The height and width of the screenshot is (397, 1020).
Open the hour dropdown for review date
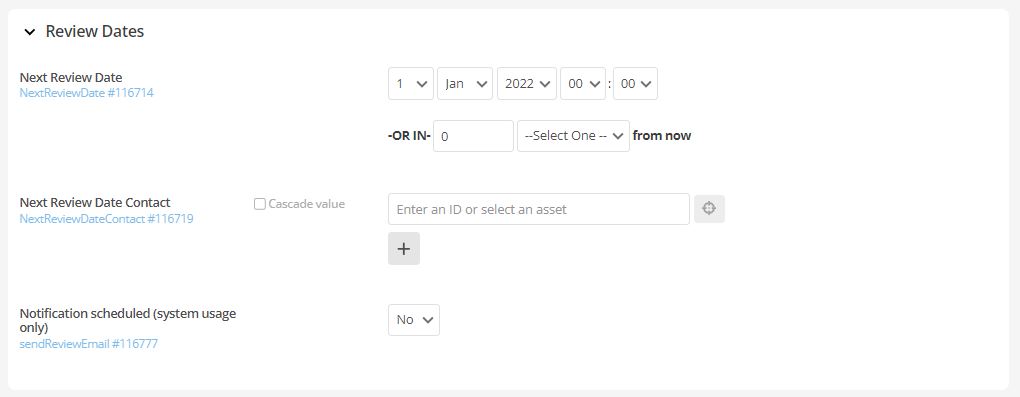(583, 84)
